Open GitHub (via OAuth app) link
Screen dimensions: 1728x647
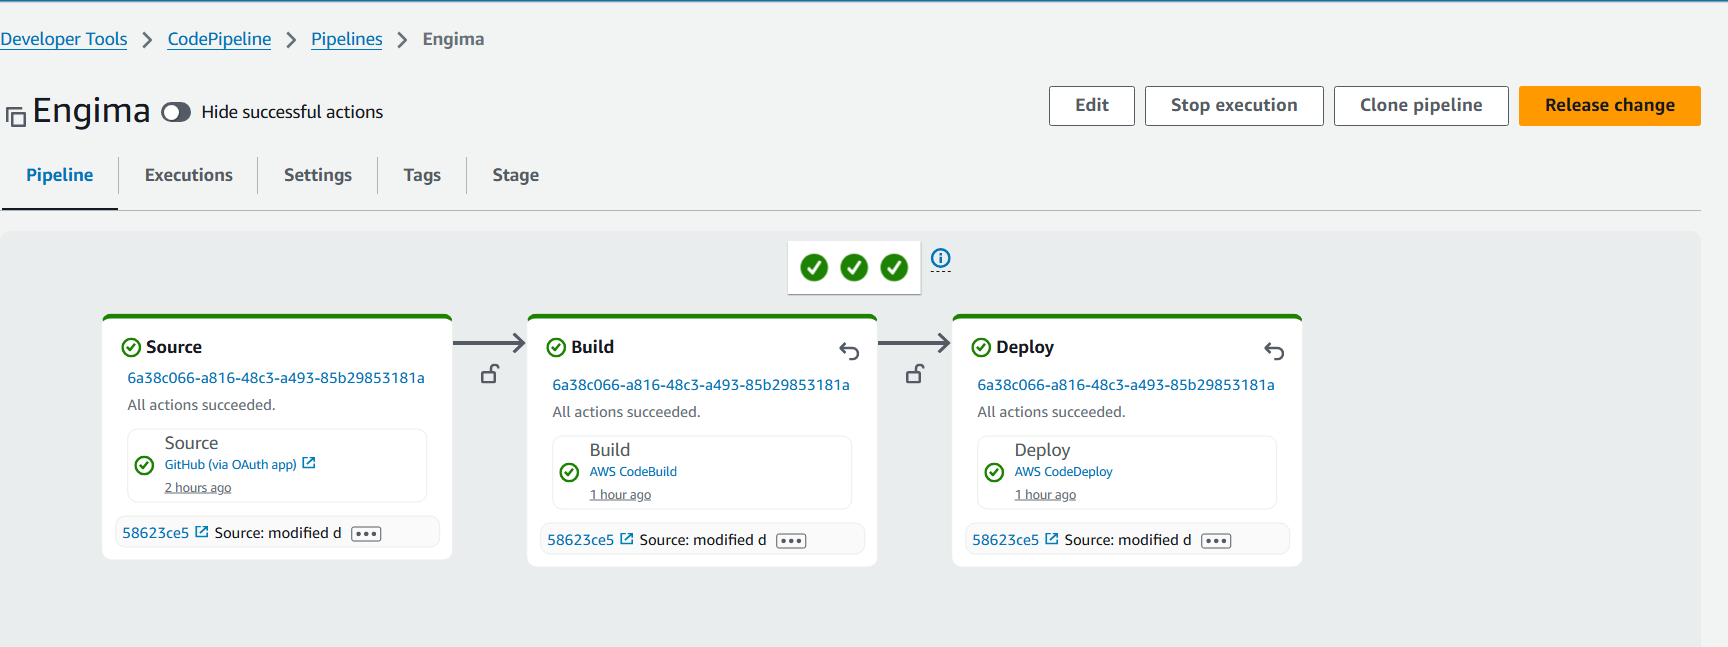click(231, 465)
